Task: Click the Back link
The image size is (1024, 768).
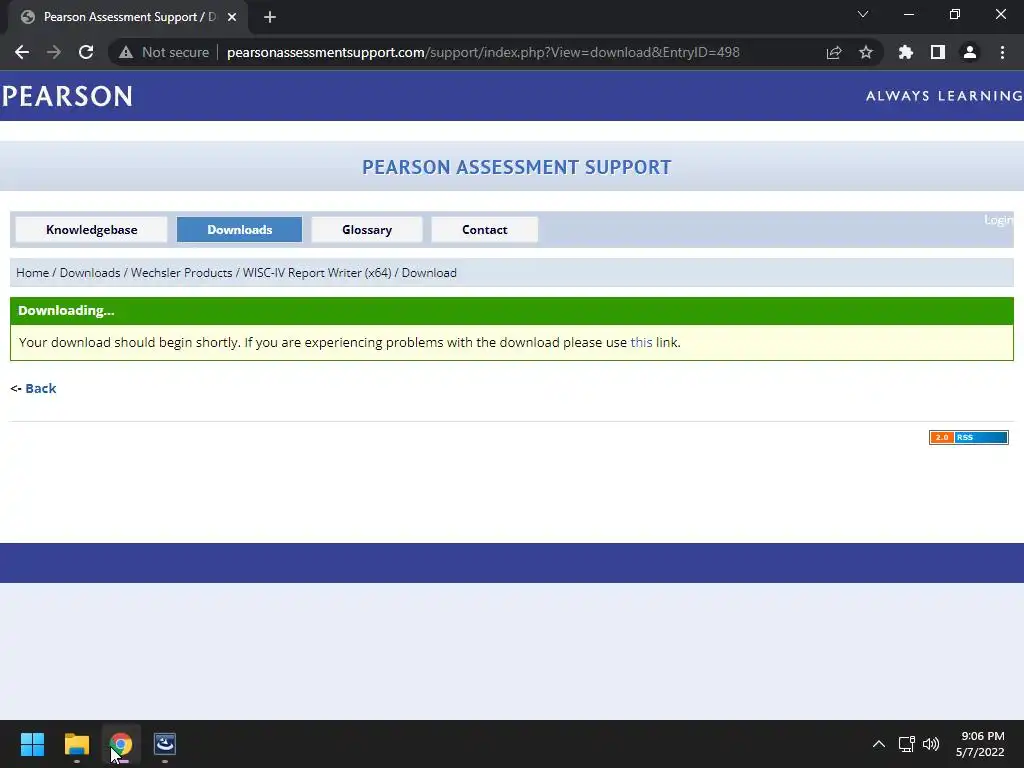Action: (40, 388)
